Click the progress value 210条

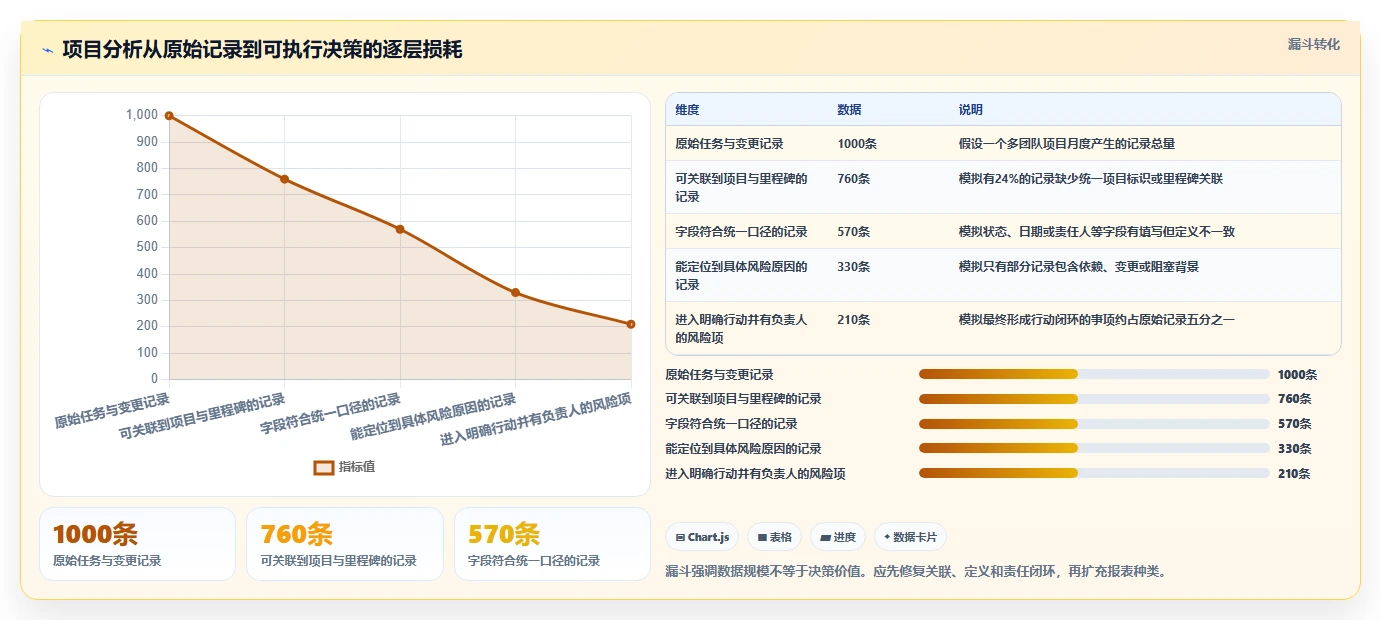(1294, 474)
